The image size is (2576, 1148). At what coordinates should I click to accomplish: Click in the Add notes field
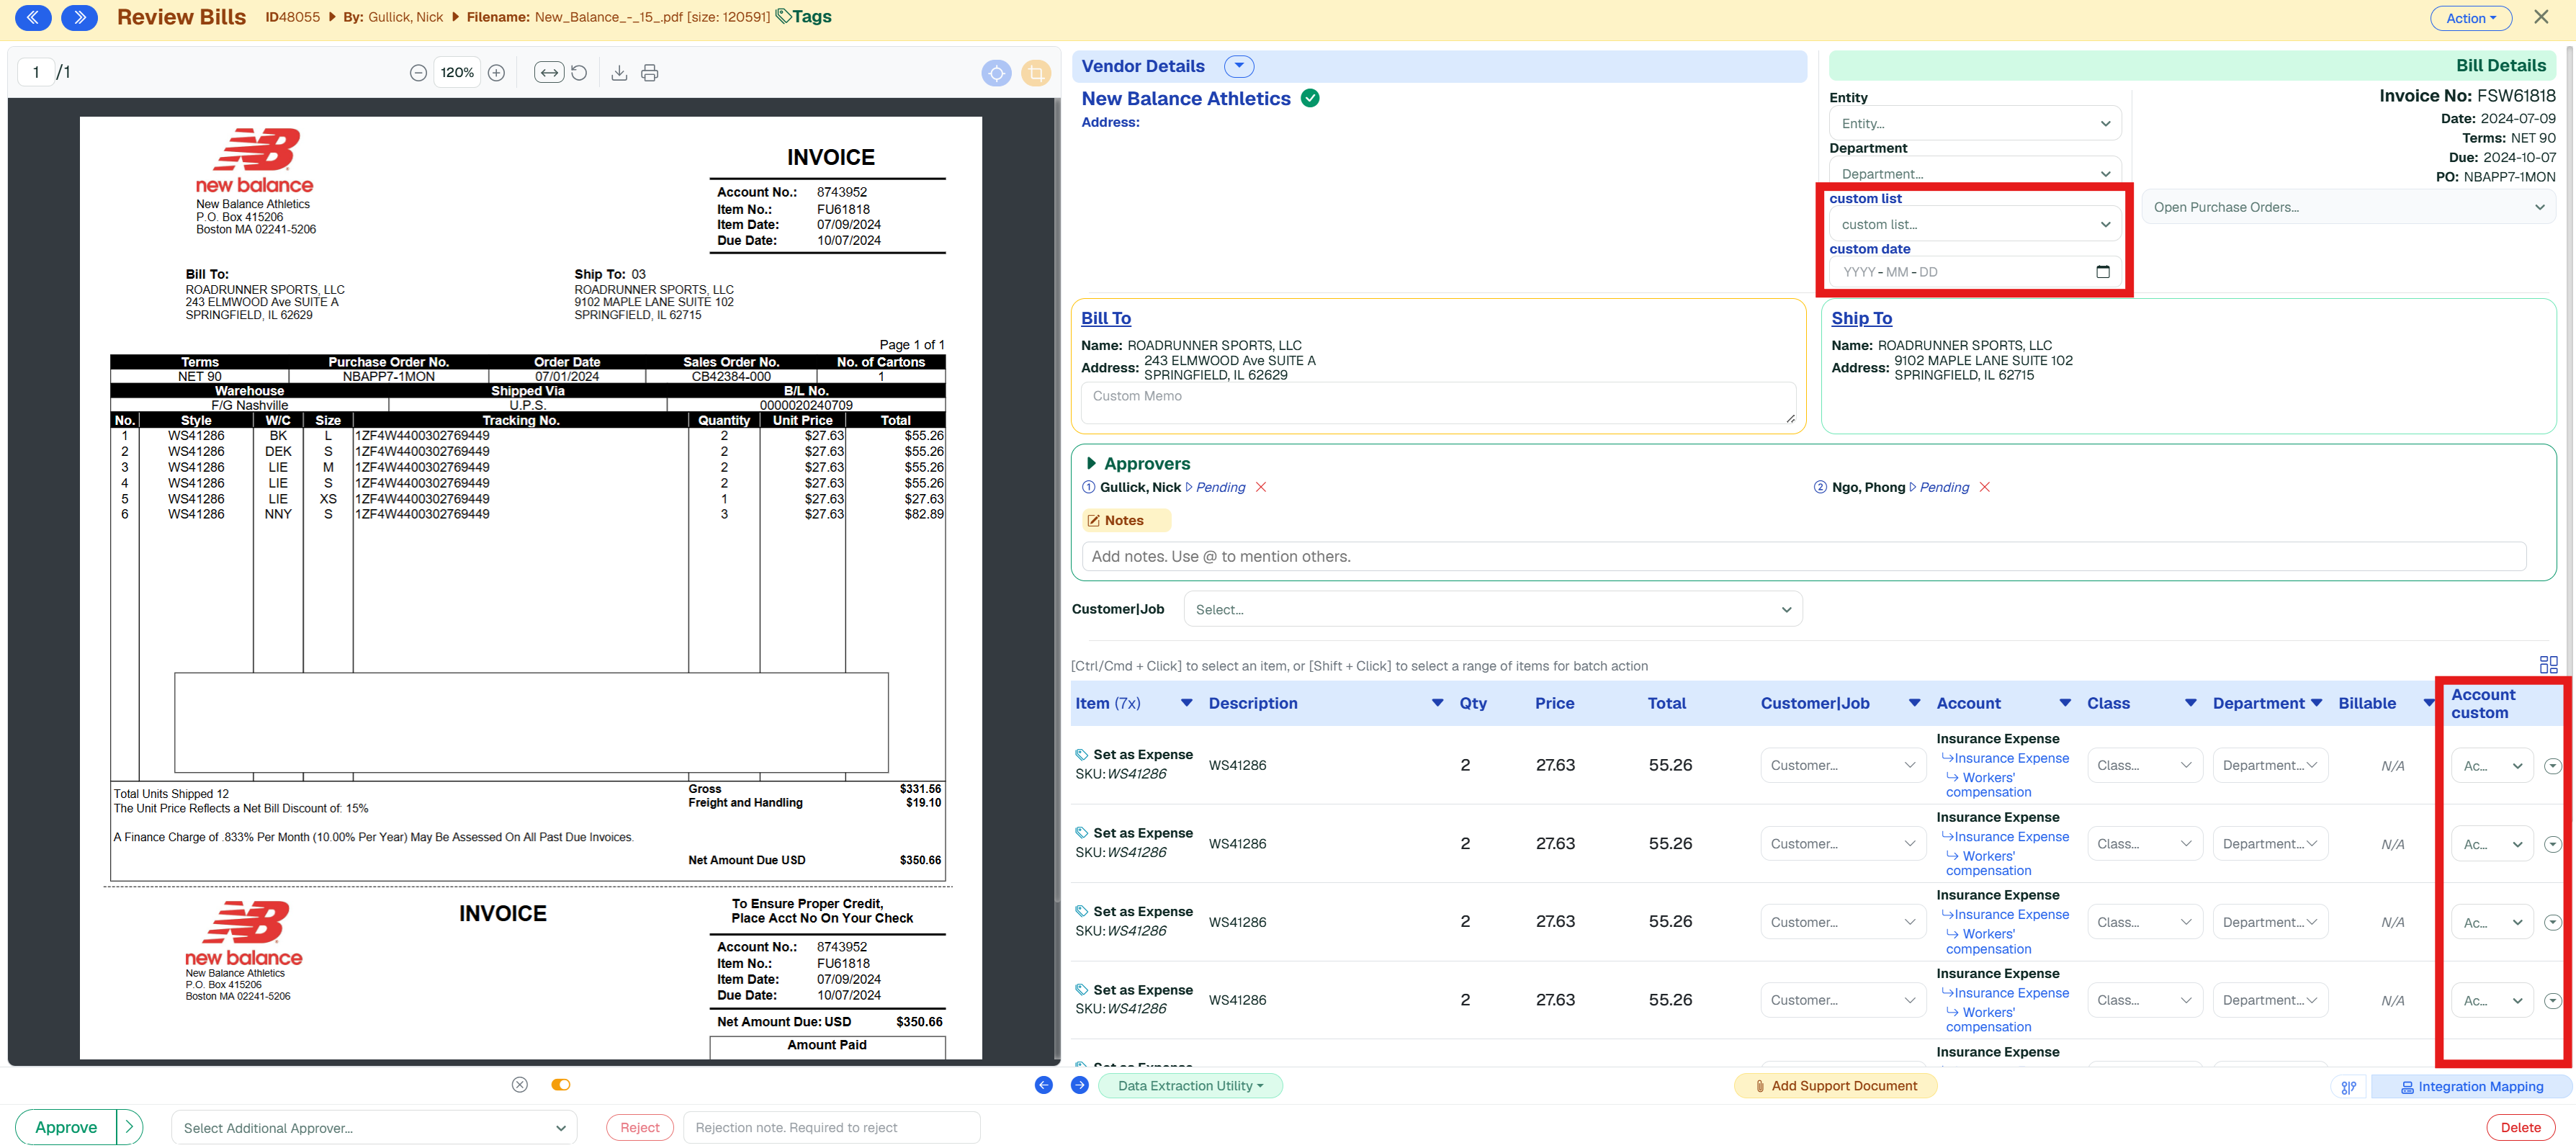pyautogui.click(x=1804, y=557)
